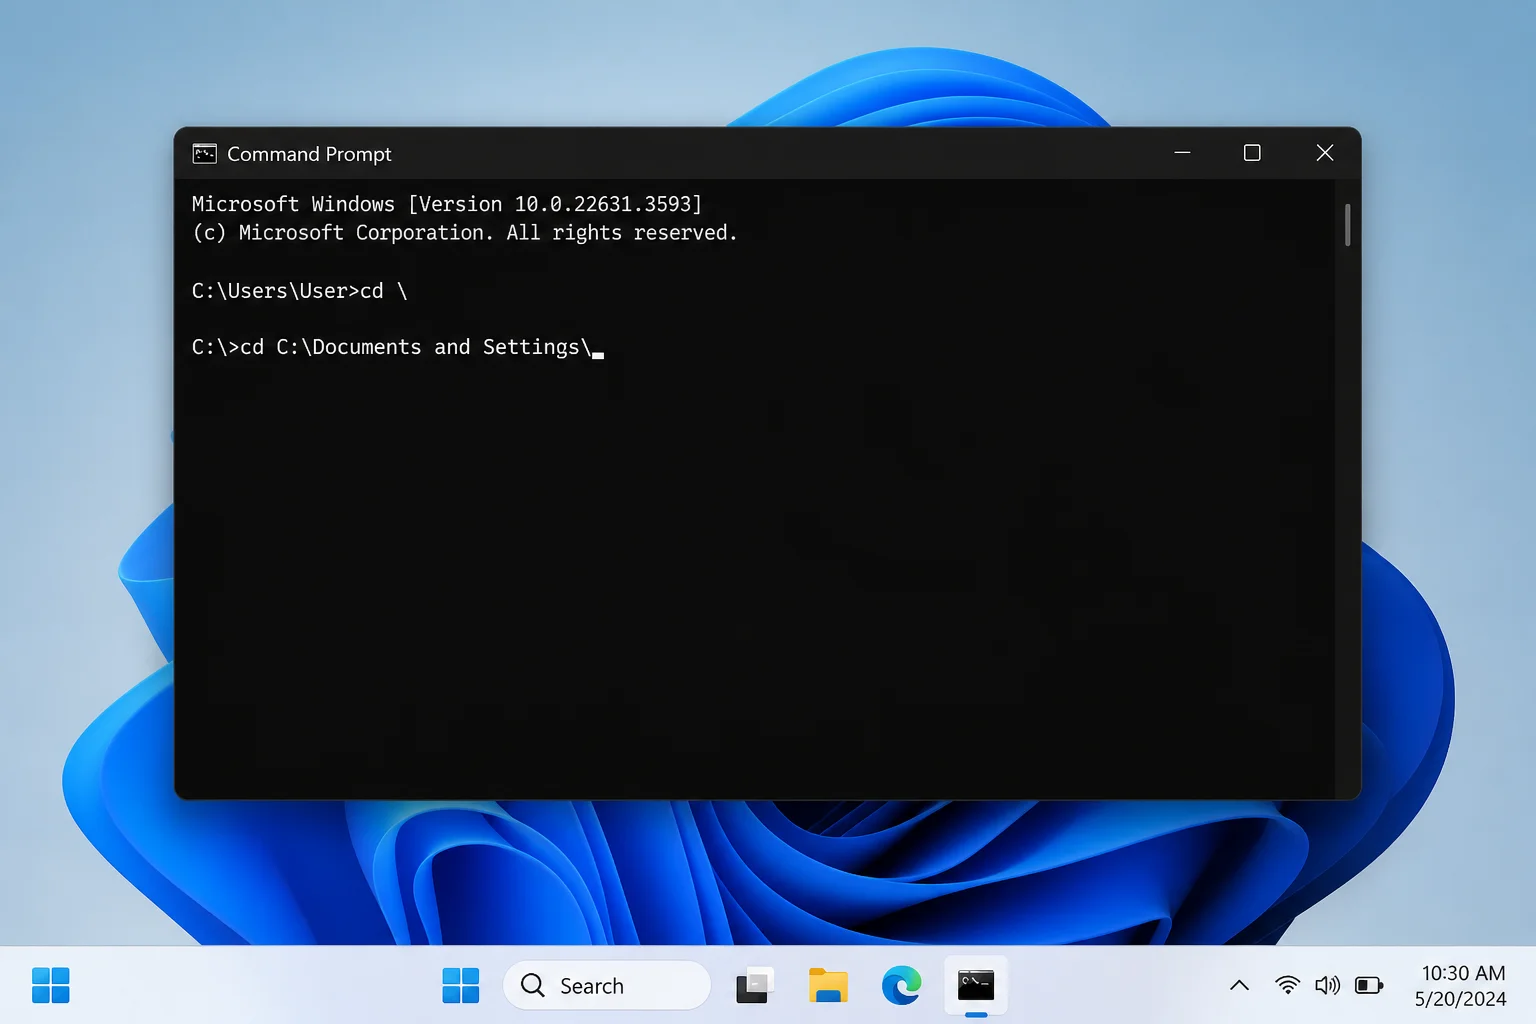The width and height of the screenshot is (1536, 1024).
Task: Open the Widgets icon at taskbar far left
Action: coord(51,986)
